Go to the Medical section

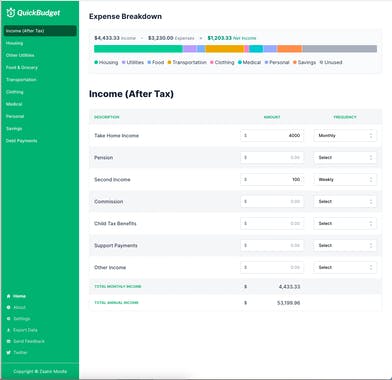point(14,104)
